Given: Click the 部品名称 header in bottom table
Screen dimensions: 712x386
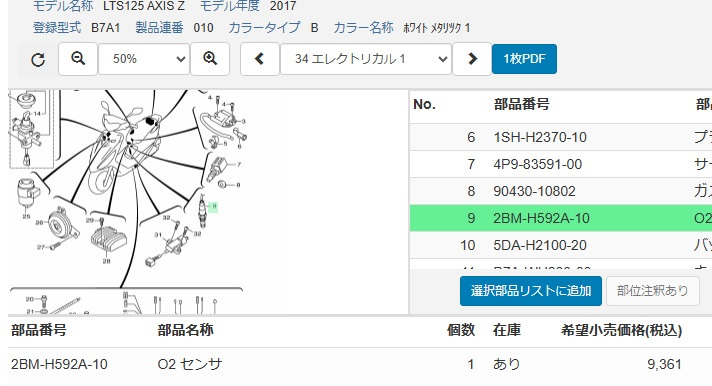Looking at the screenshot, I should pos(185,330).
